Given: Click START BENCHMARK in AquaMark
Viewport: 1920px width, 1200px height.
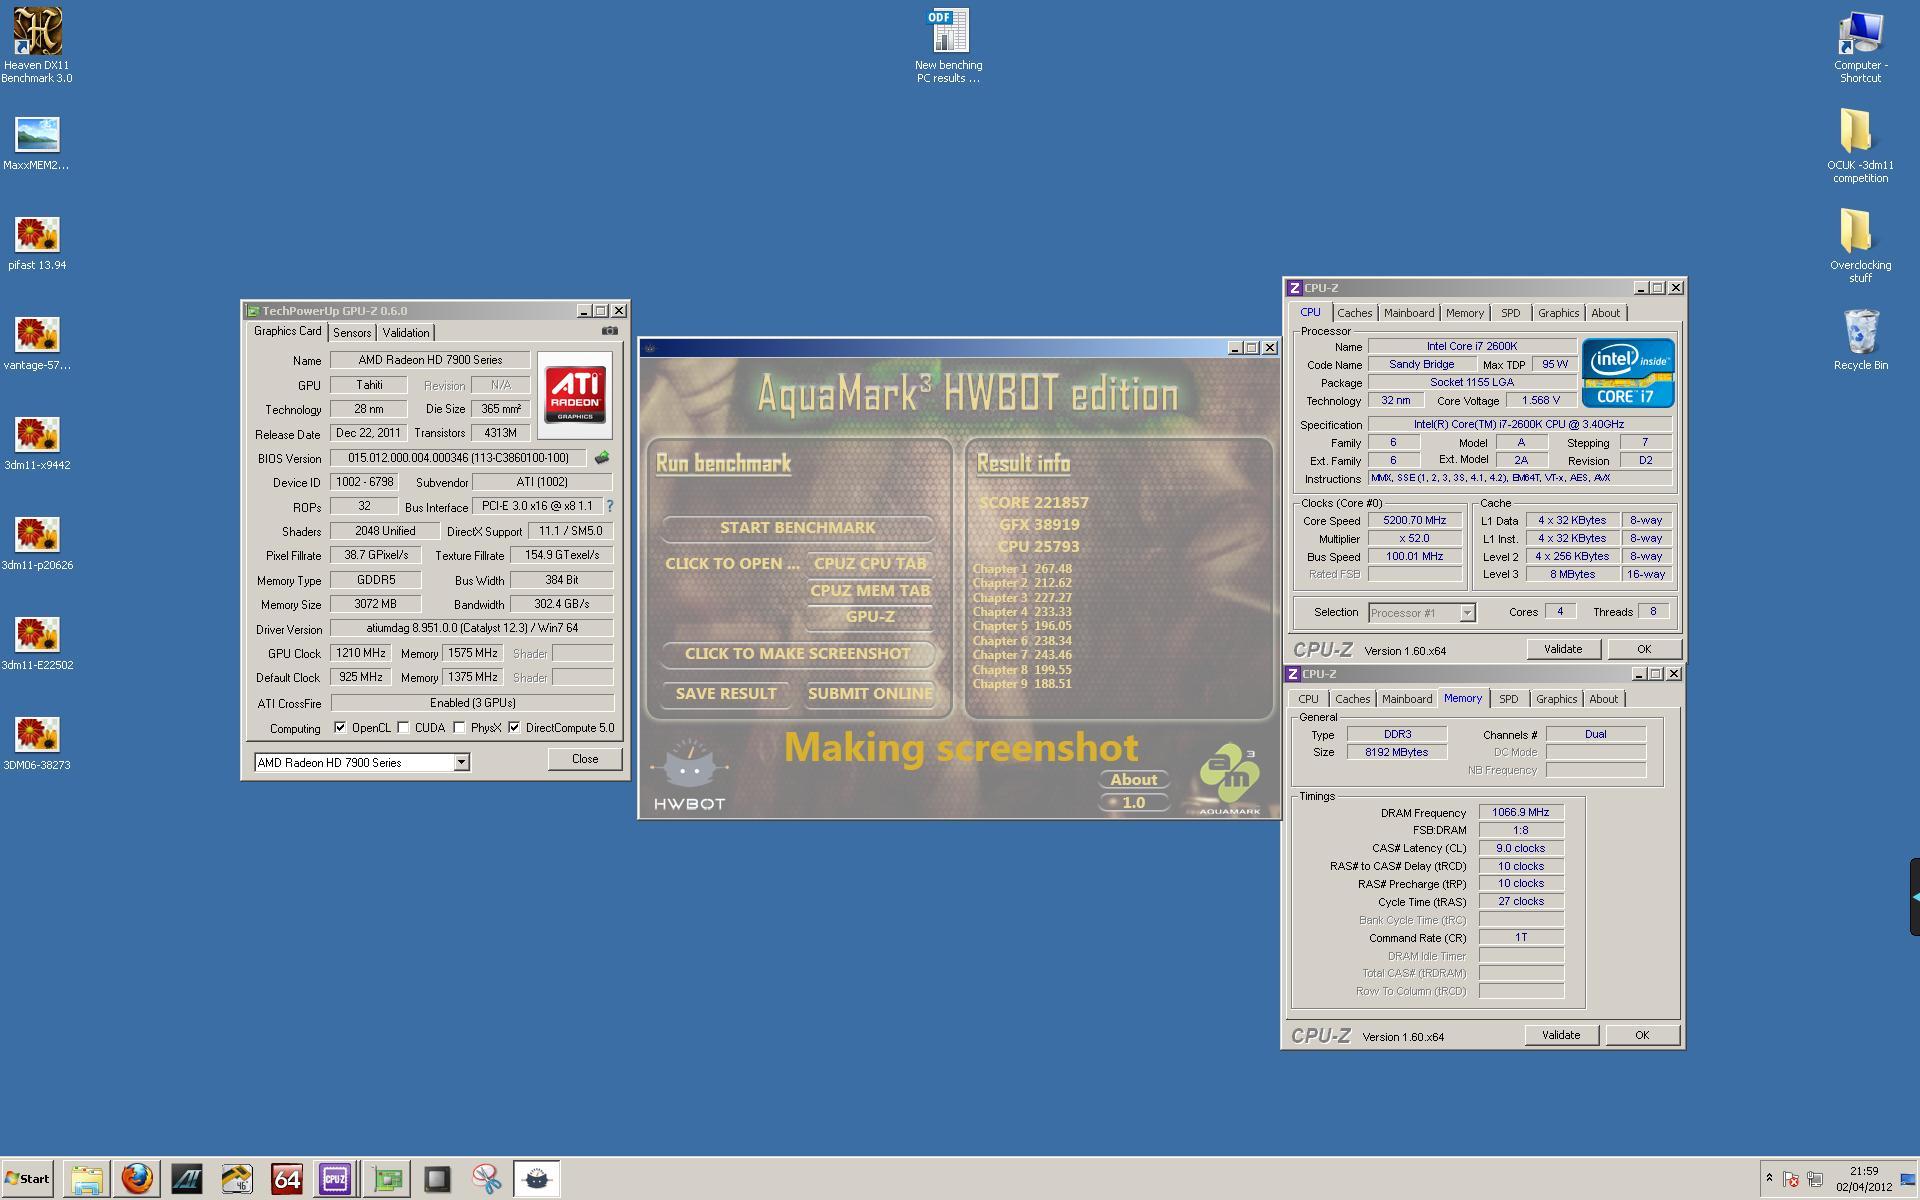Looking at the screenshot, I should tap(797, 527).
